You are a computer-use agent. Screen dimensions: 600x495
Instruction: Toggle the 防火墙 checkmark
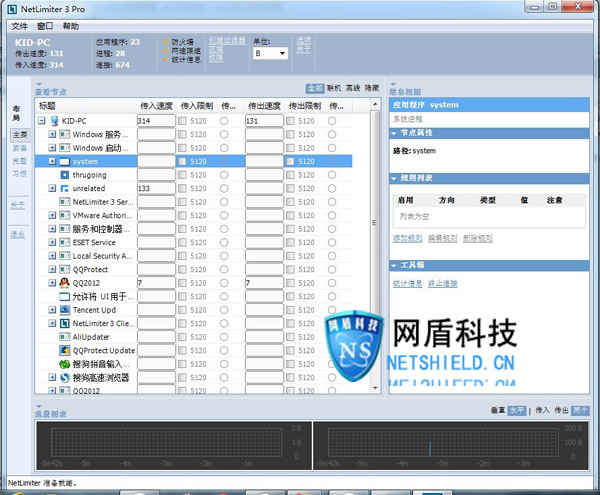click(166, 41)
